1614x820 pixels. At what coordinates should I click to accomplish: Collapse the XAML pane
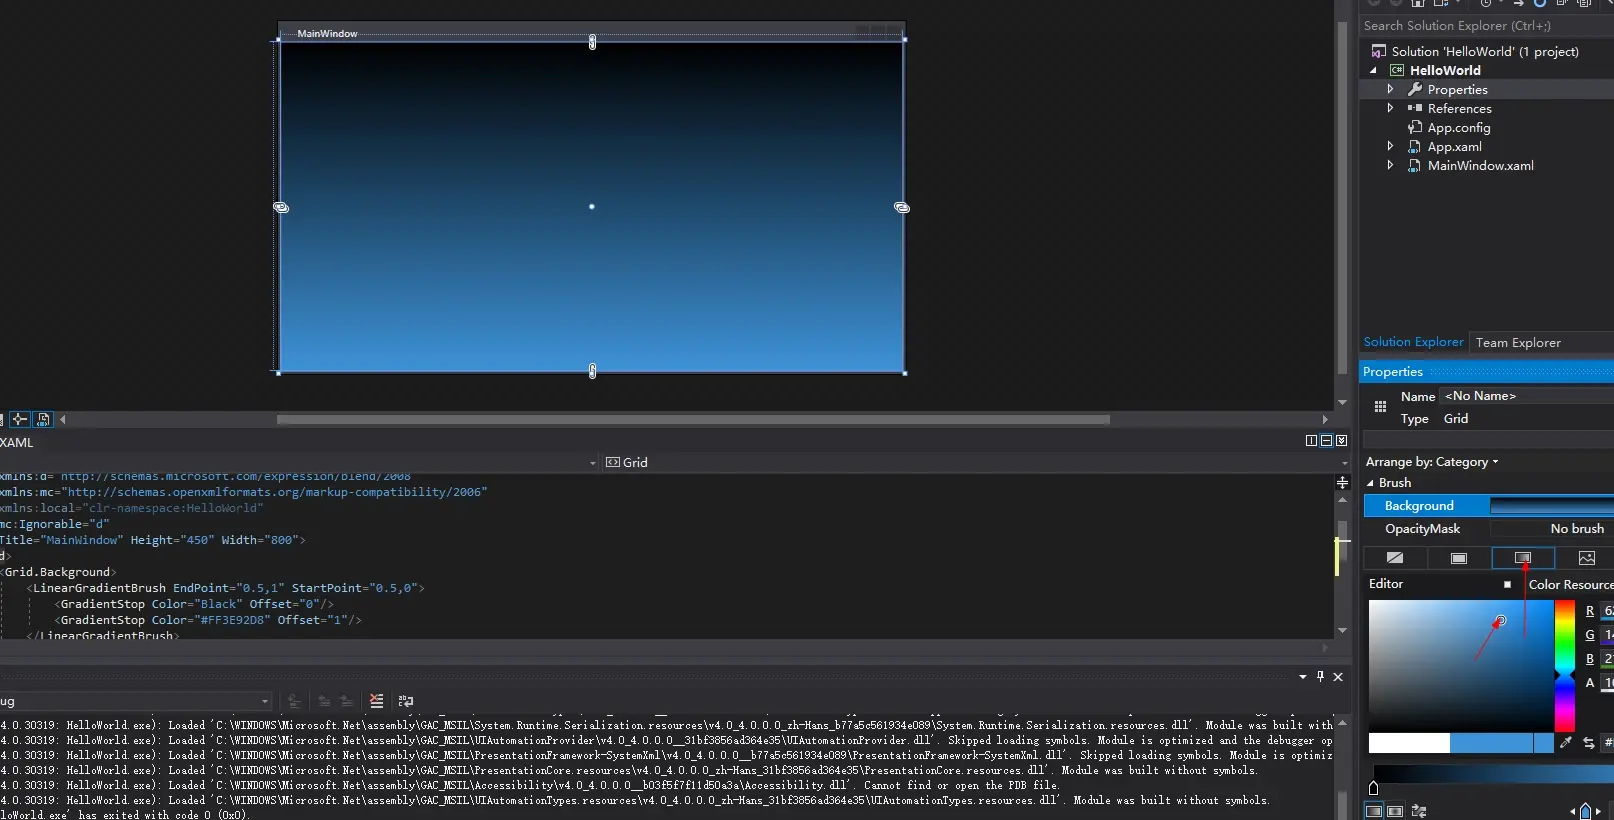[1341, 441]
